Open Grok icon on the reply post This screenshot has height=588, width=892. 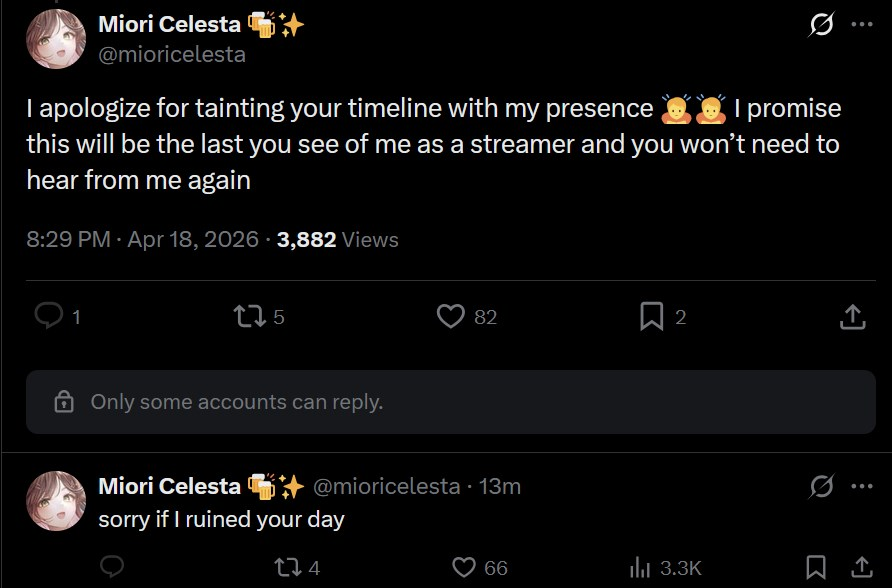pos(820,487)
